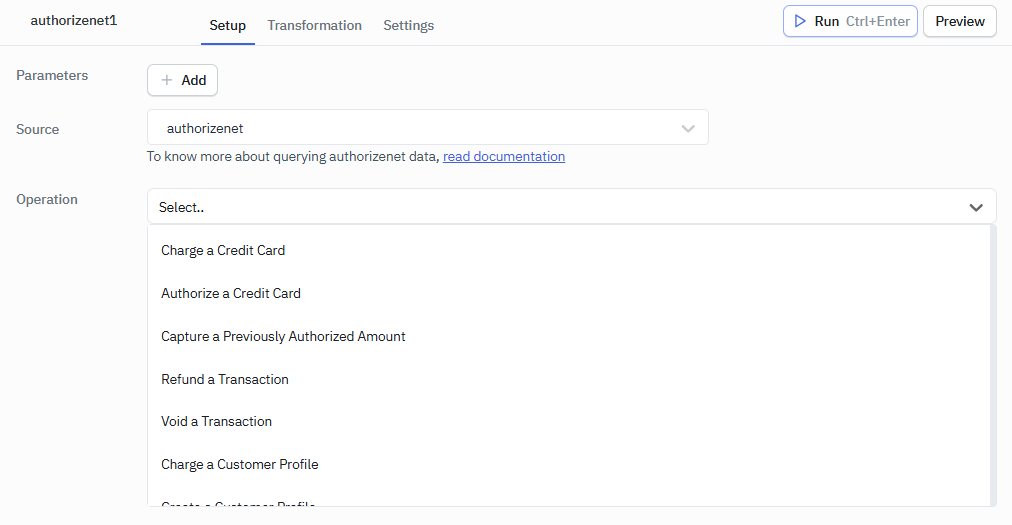Screen dimensions: 1012x525
Task: Choose Authorize a Credit Card operation
Action: (x=568, y=293)
